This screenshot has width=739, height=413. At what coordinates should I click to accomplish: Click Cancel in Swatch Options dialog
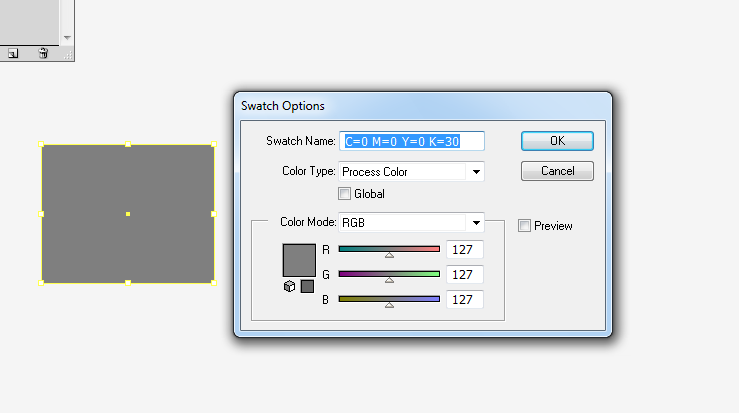557,171
